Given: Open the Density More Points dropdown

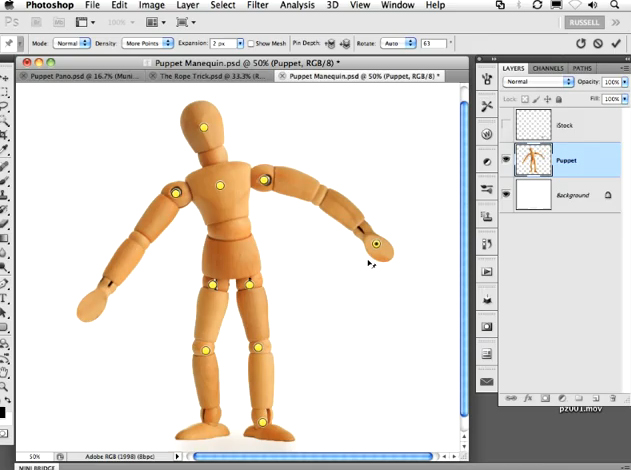Looking at the screenshot, I should pos(147,44).
